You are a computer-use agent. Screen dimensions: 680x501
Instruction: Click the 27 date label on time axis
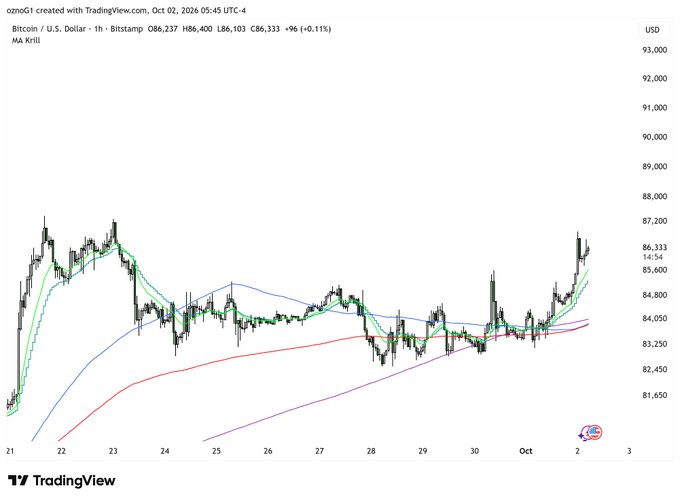(x=320, y=451)
